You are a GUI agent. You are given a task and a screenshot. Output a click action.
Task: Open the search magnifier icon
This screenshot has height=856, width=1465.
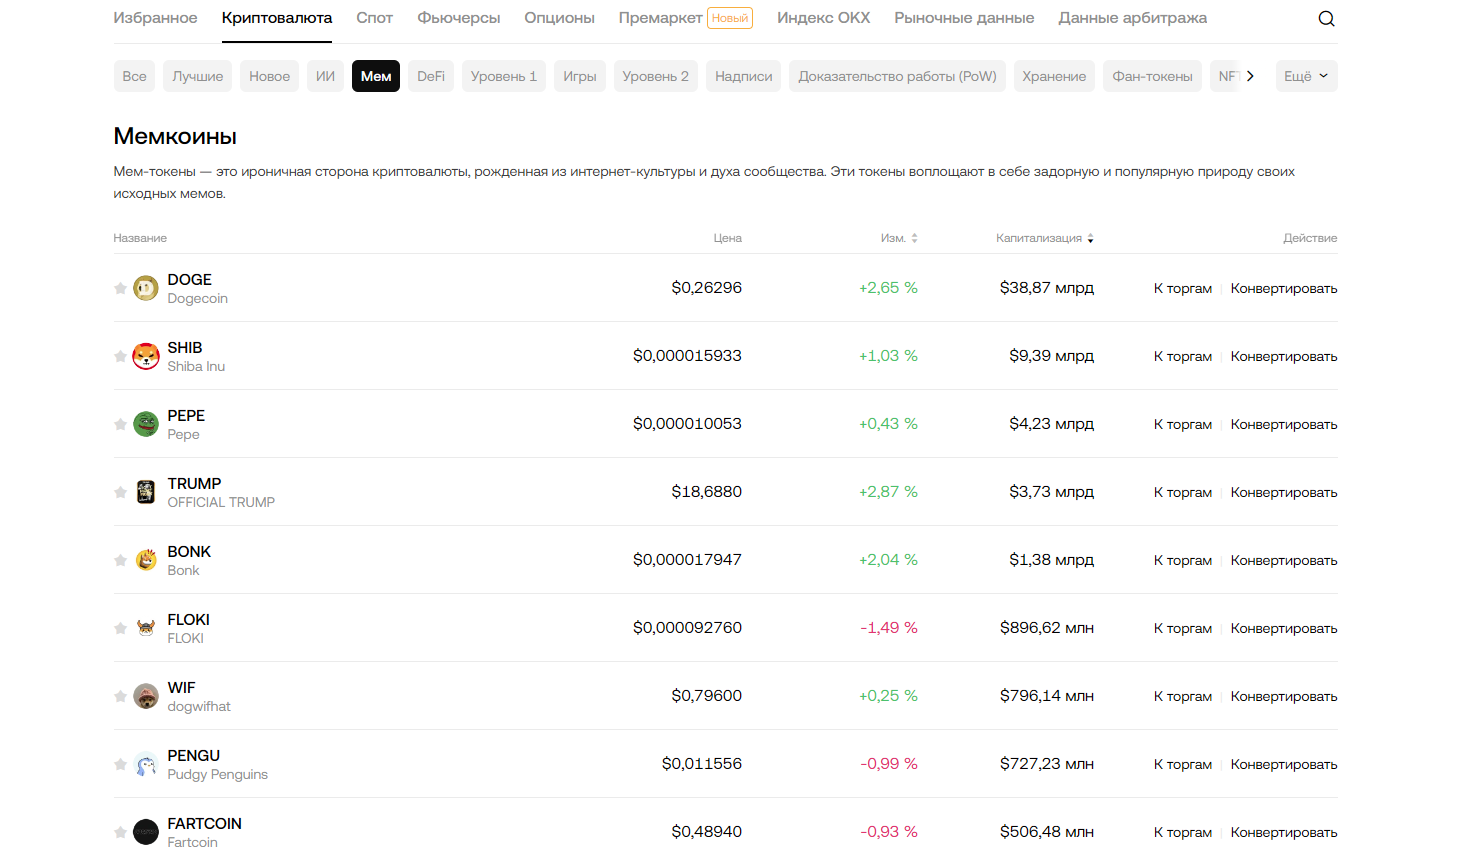pos(1326,18)
